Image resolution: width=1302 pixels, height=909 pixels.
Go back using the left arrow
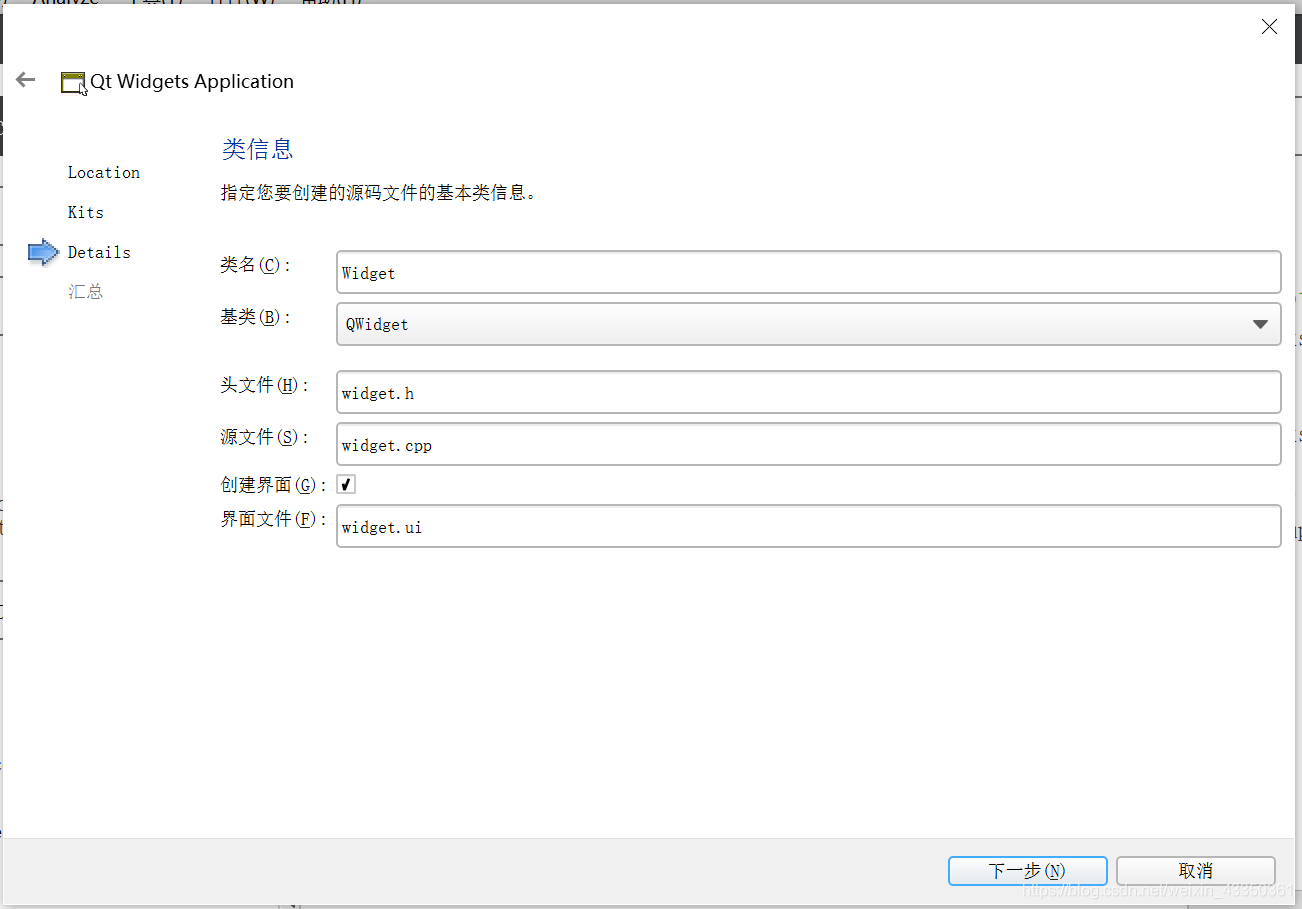26,80
